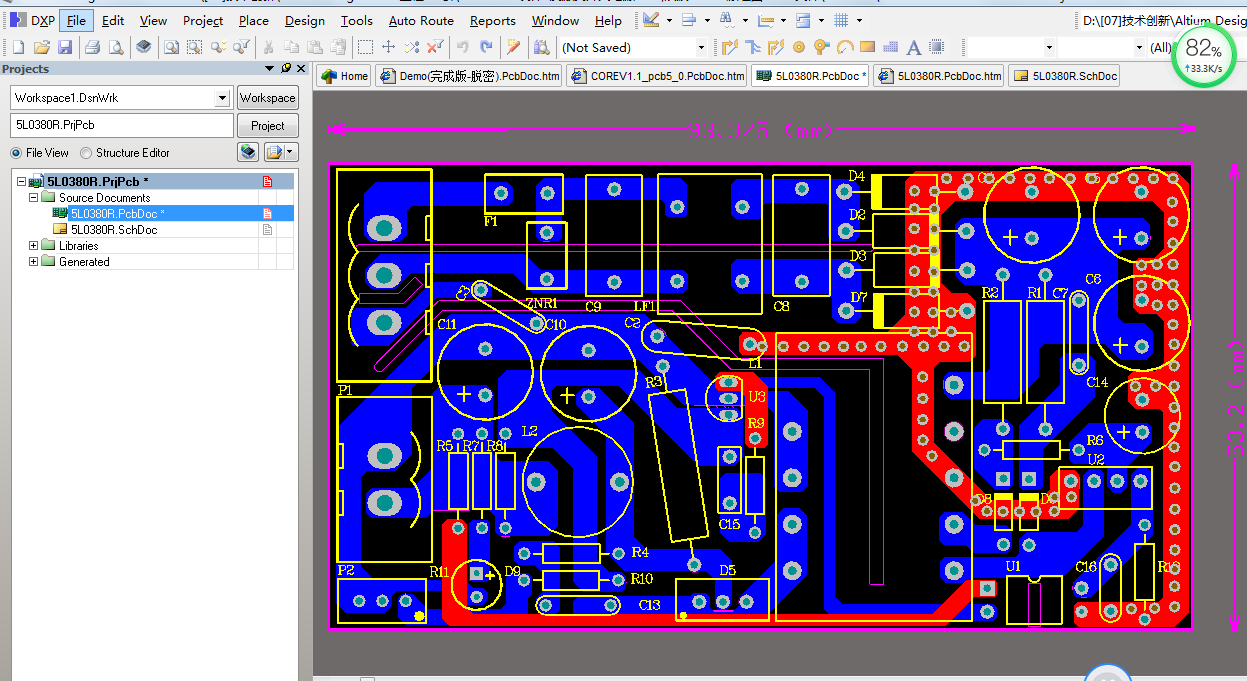Screen dimensions: 1247x681
Task: Click the Place Component chip icon
Action: click(937, 47)
